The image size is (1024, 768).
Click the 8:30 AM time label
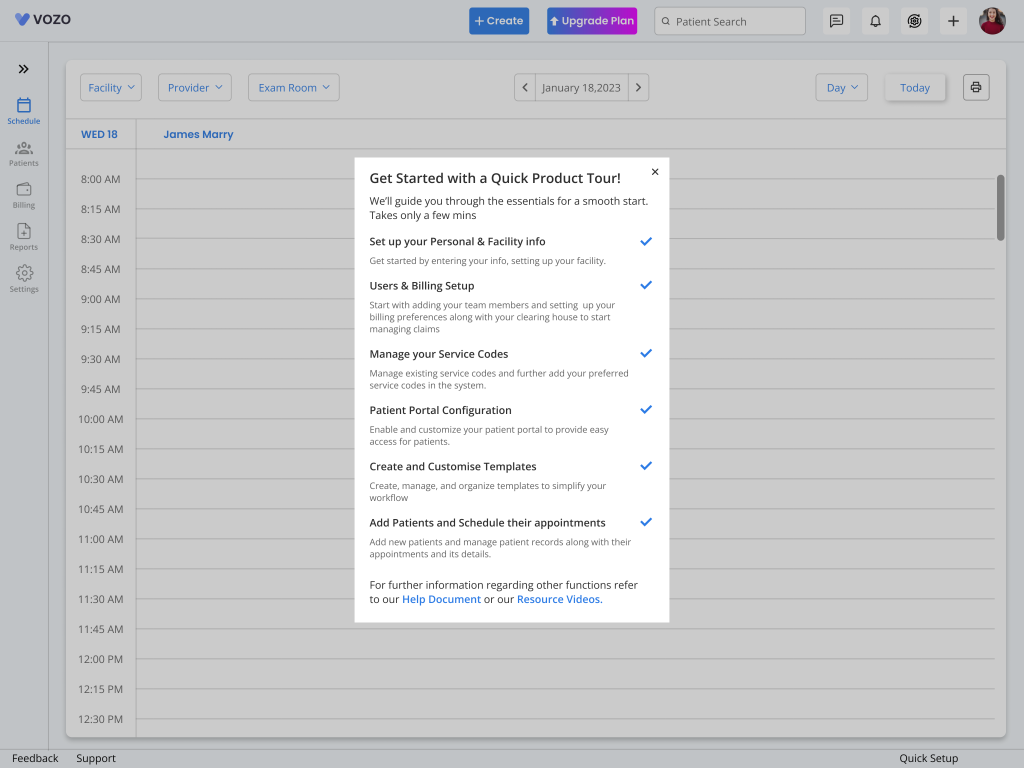pyautogui.click(x=101, y=239)
